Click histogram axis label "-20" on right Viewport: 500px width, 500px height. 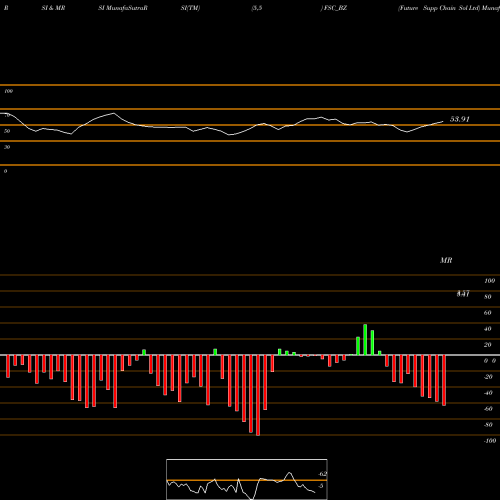pos(488,377)
